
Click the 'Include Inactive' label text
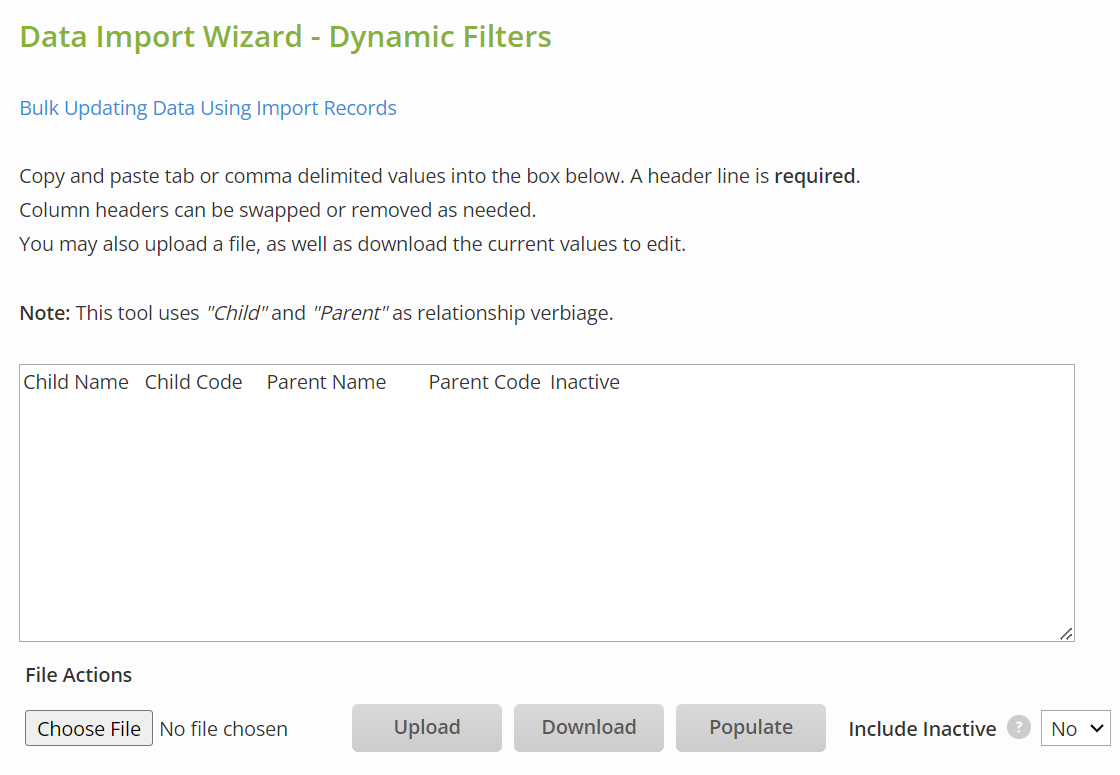[x=922, y=729]
